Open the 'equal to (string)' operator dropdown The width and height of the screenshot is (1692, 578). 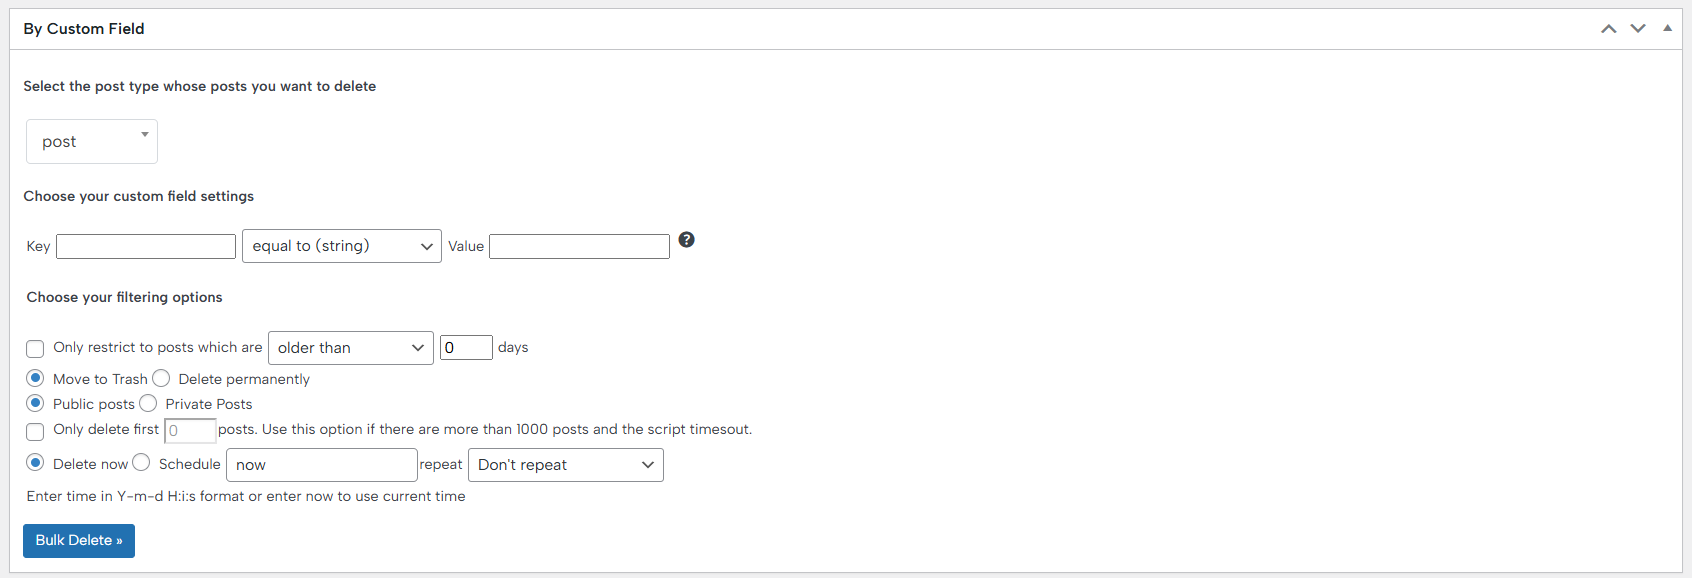(x=341, y=246)
